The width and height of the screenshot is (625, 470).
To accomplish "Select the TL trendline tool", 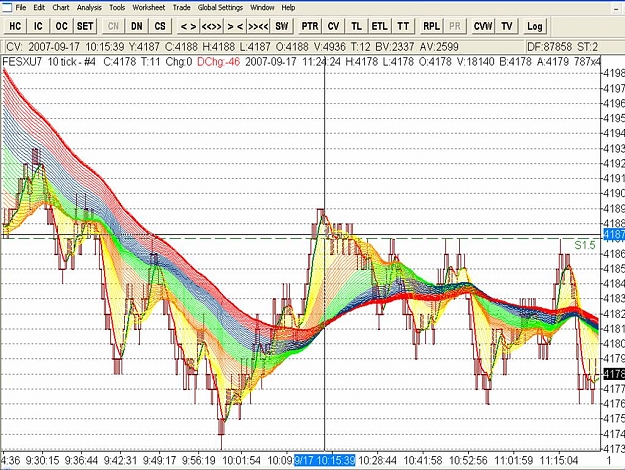I will click(356, 26).
